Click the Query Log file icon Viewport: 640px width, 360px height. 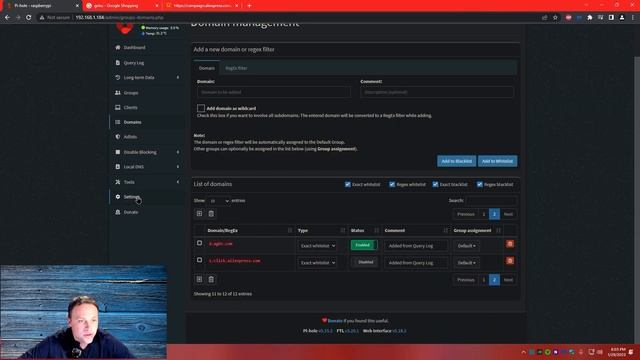(118, 62)
